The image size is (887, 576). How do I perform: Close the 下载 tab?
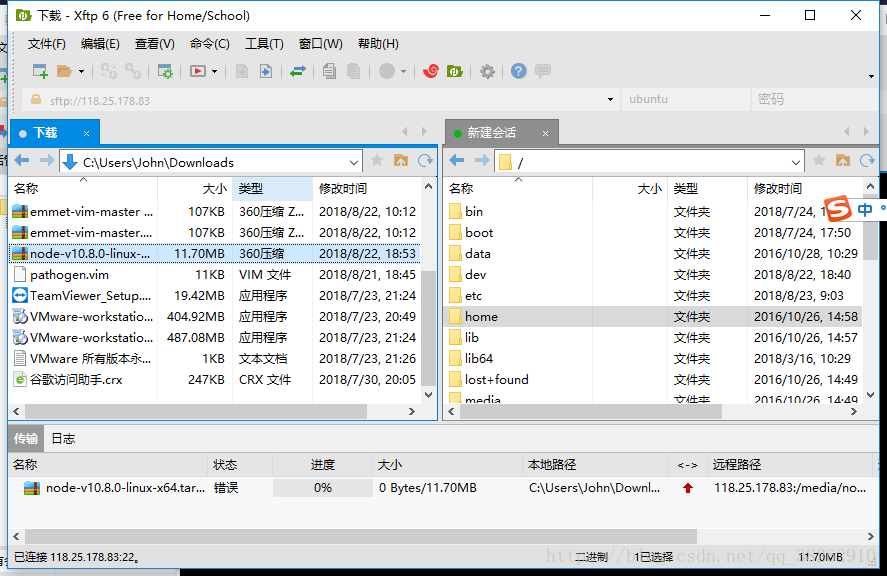click(x=87, y=134)
